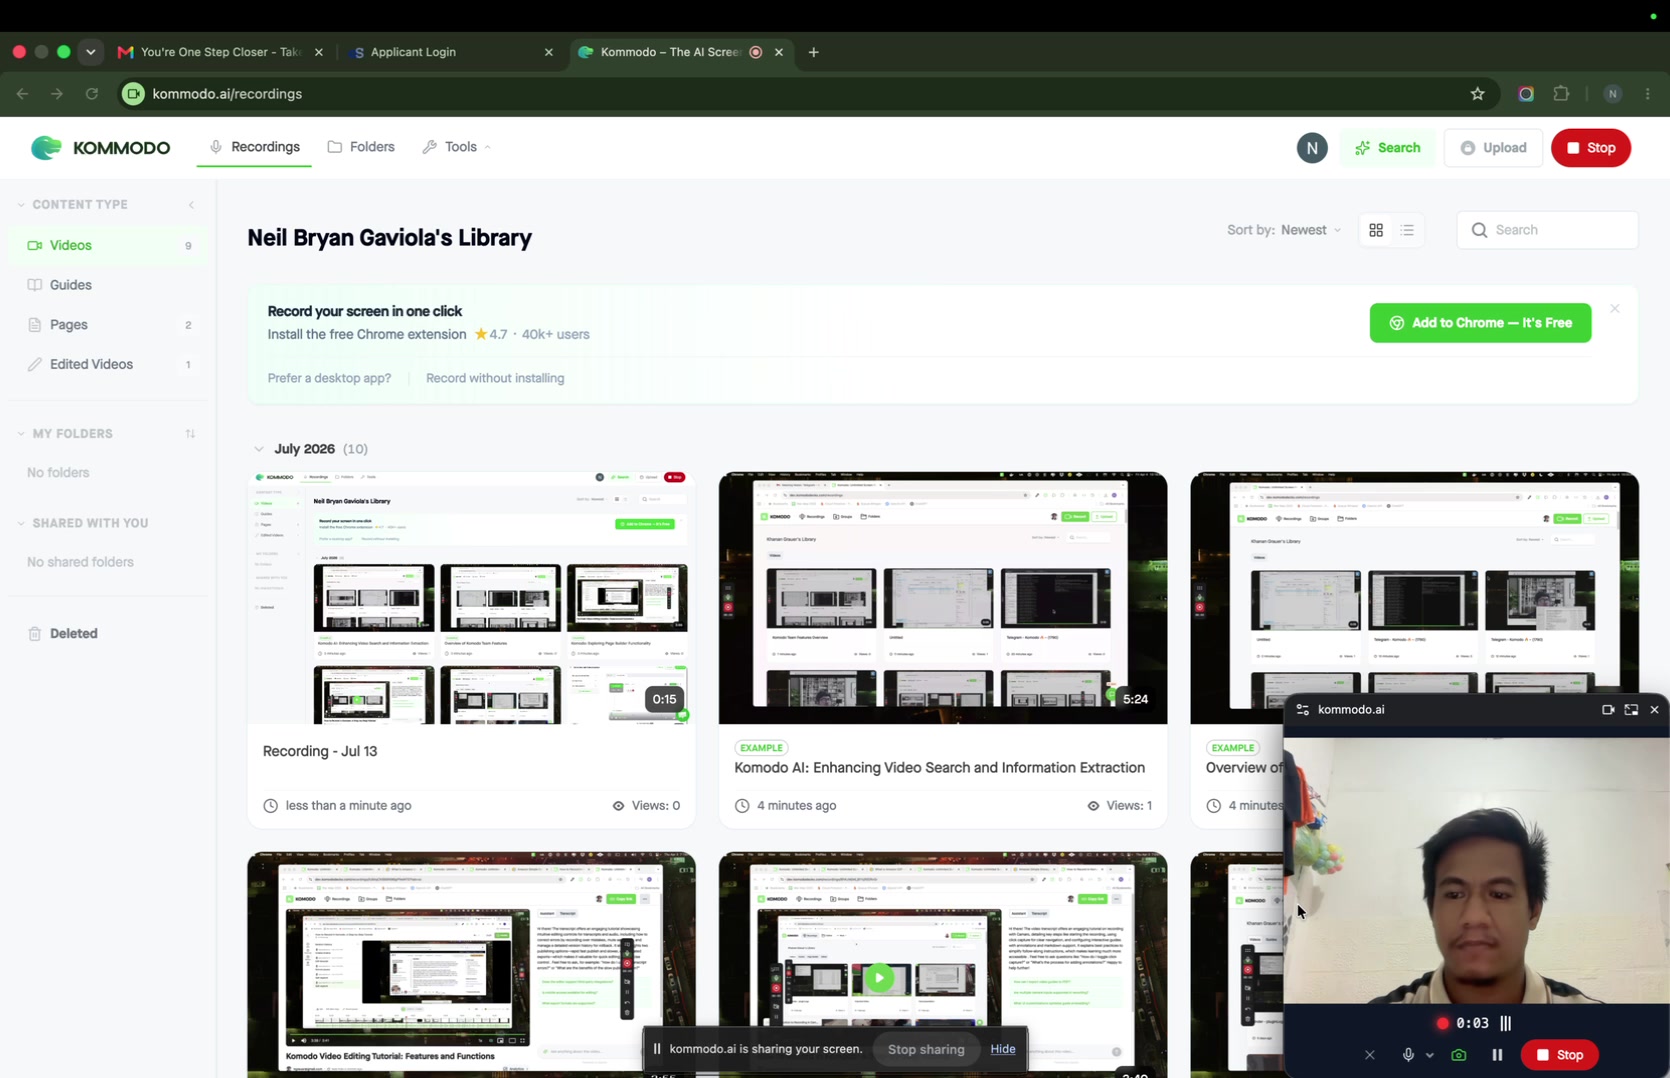Mute the microphone in recorder widget
This screenshot has width=1670, height=1078.
click(x=1408, y=1055)
